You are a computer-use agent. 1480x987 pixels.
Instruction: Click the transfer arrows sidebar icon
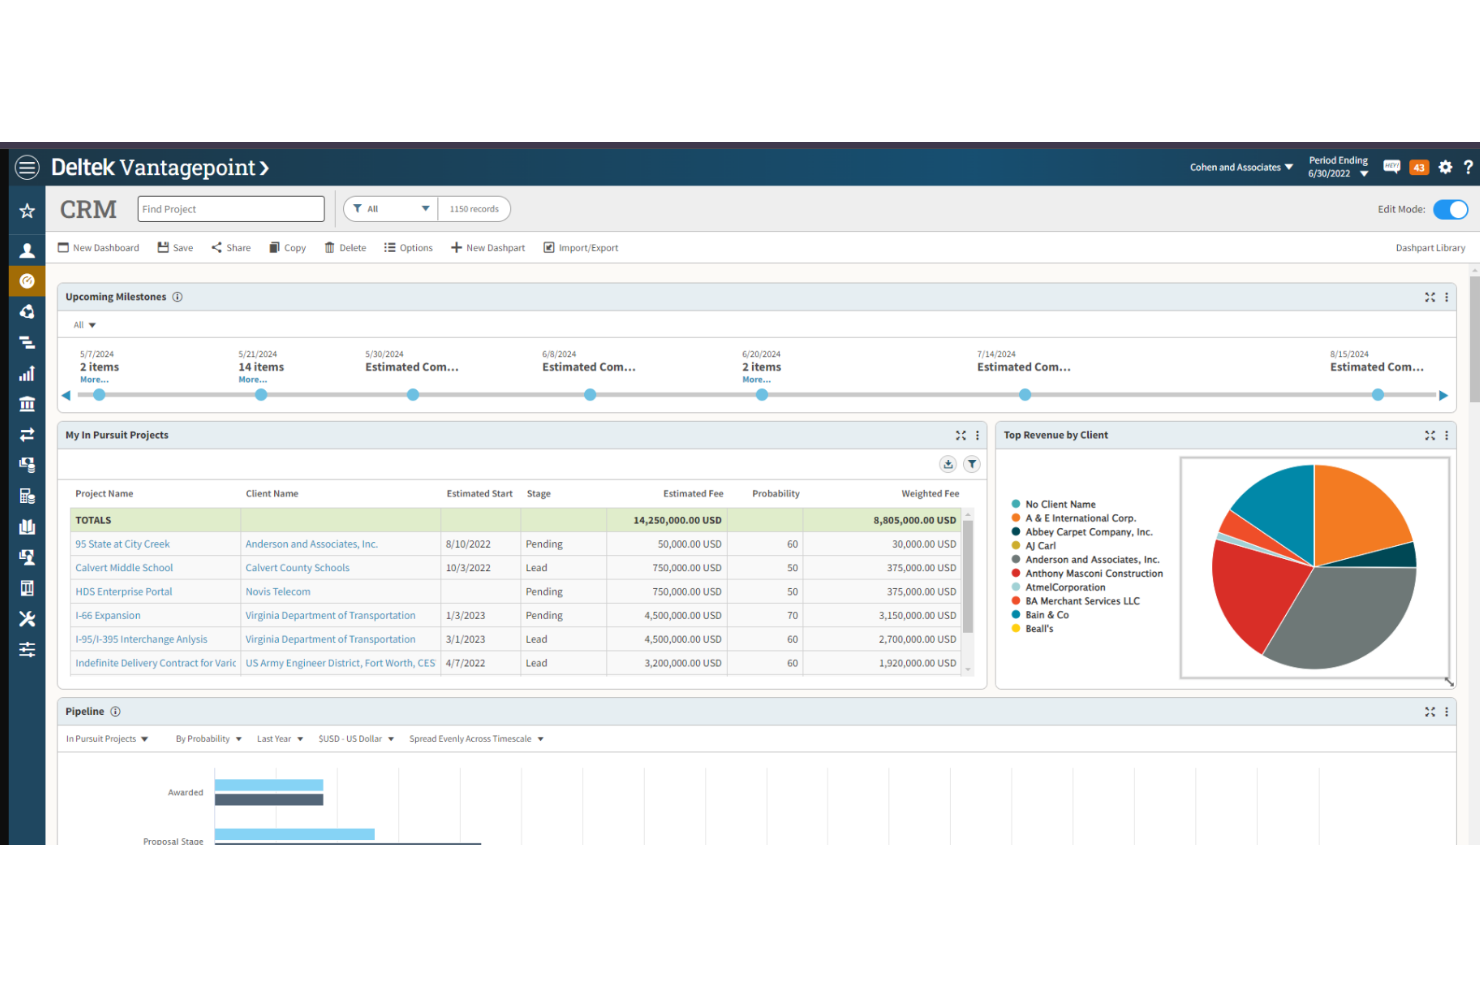27,435
